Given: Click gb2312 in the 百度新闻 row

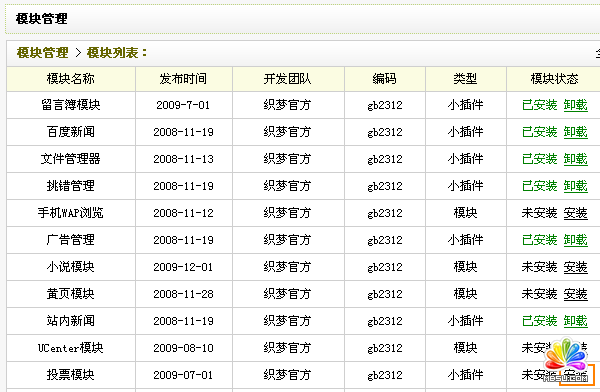Looking at the screenshot, I should click(x=385, y=132).
